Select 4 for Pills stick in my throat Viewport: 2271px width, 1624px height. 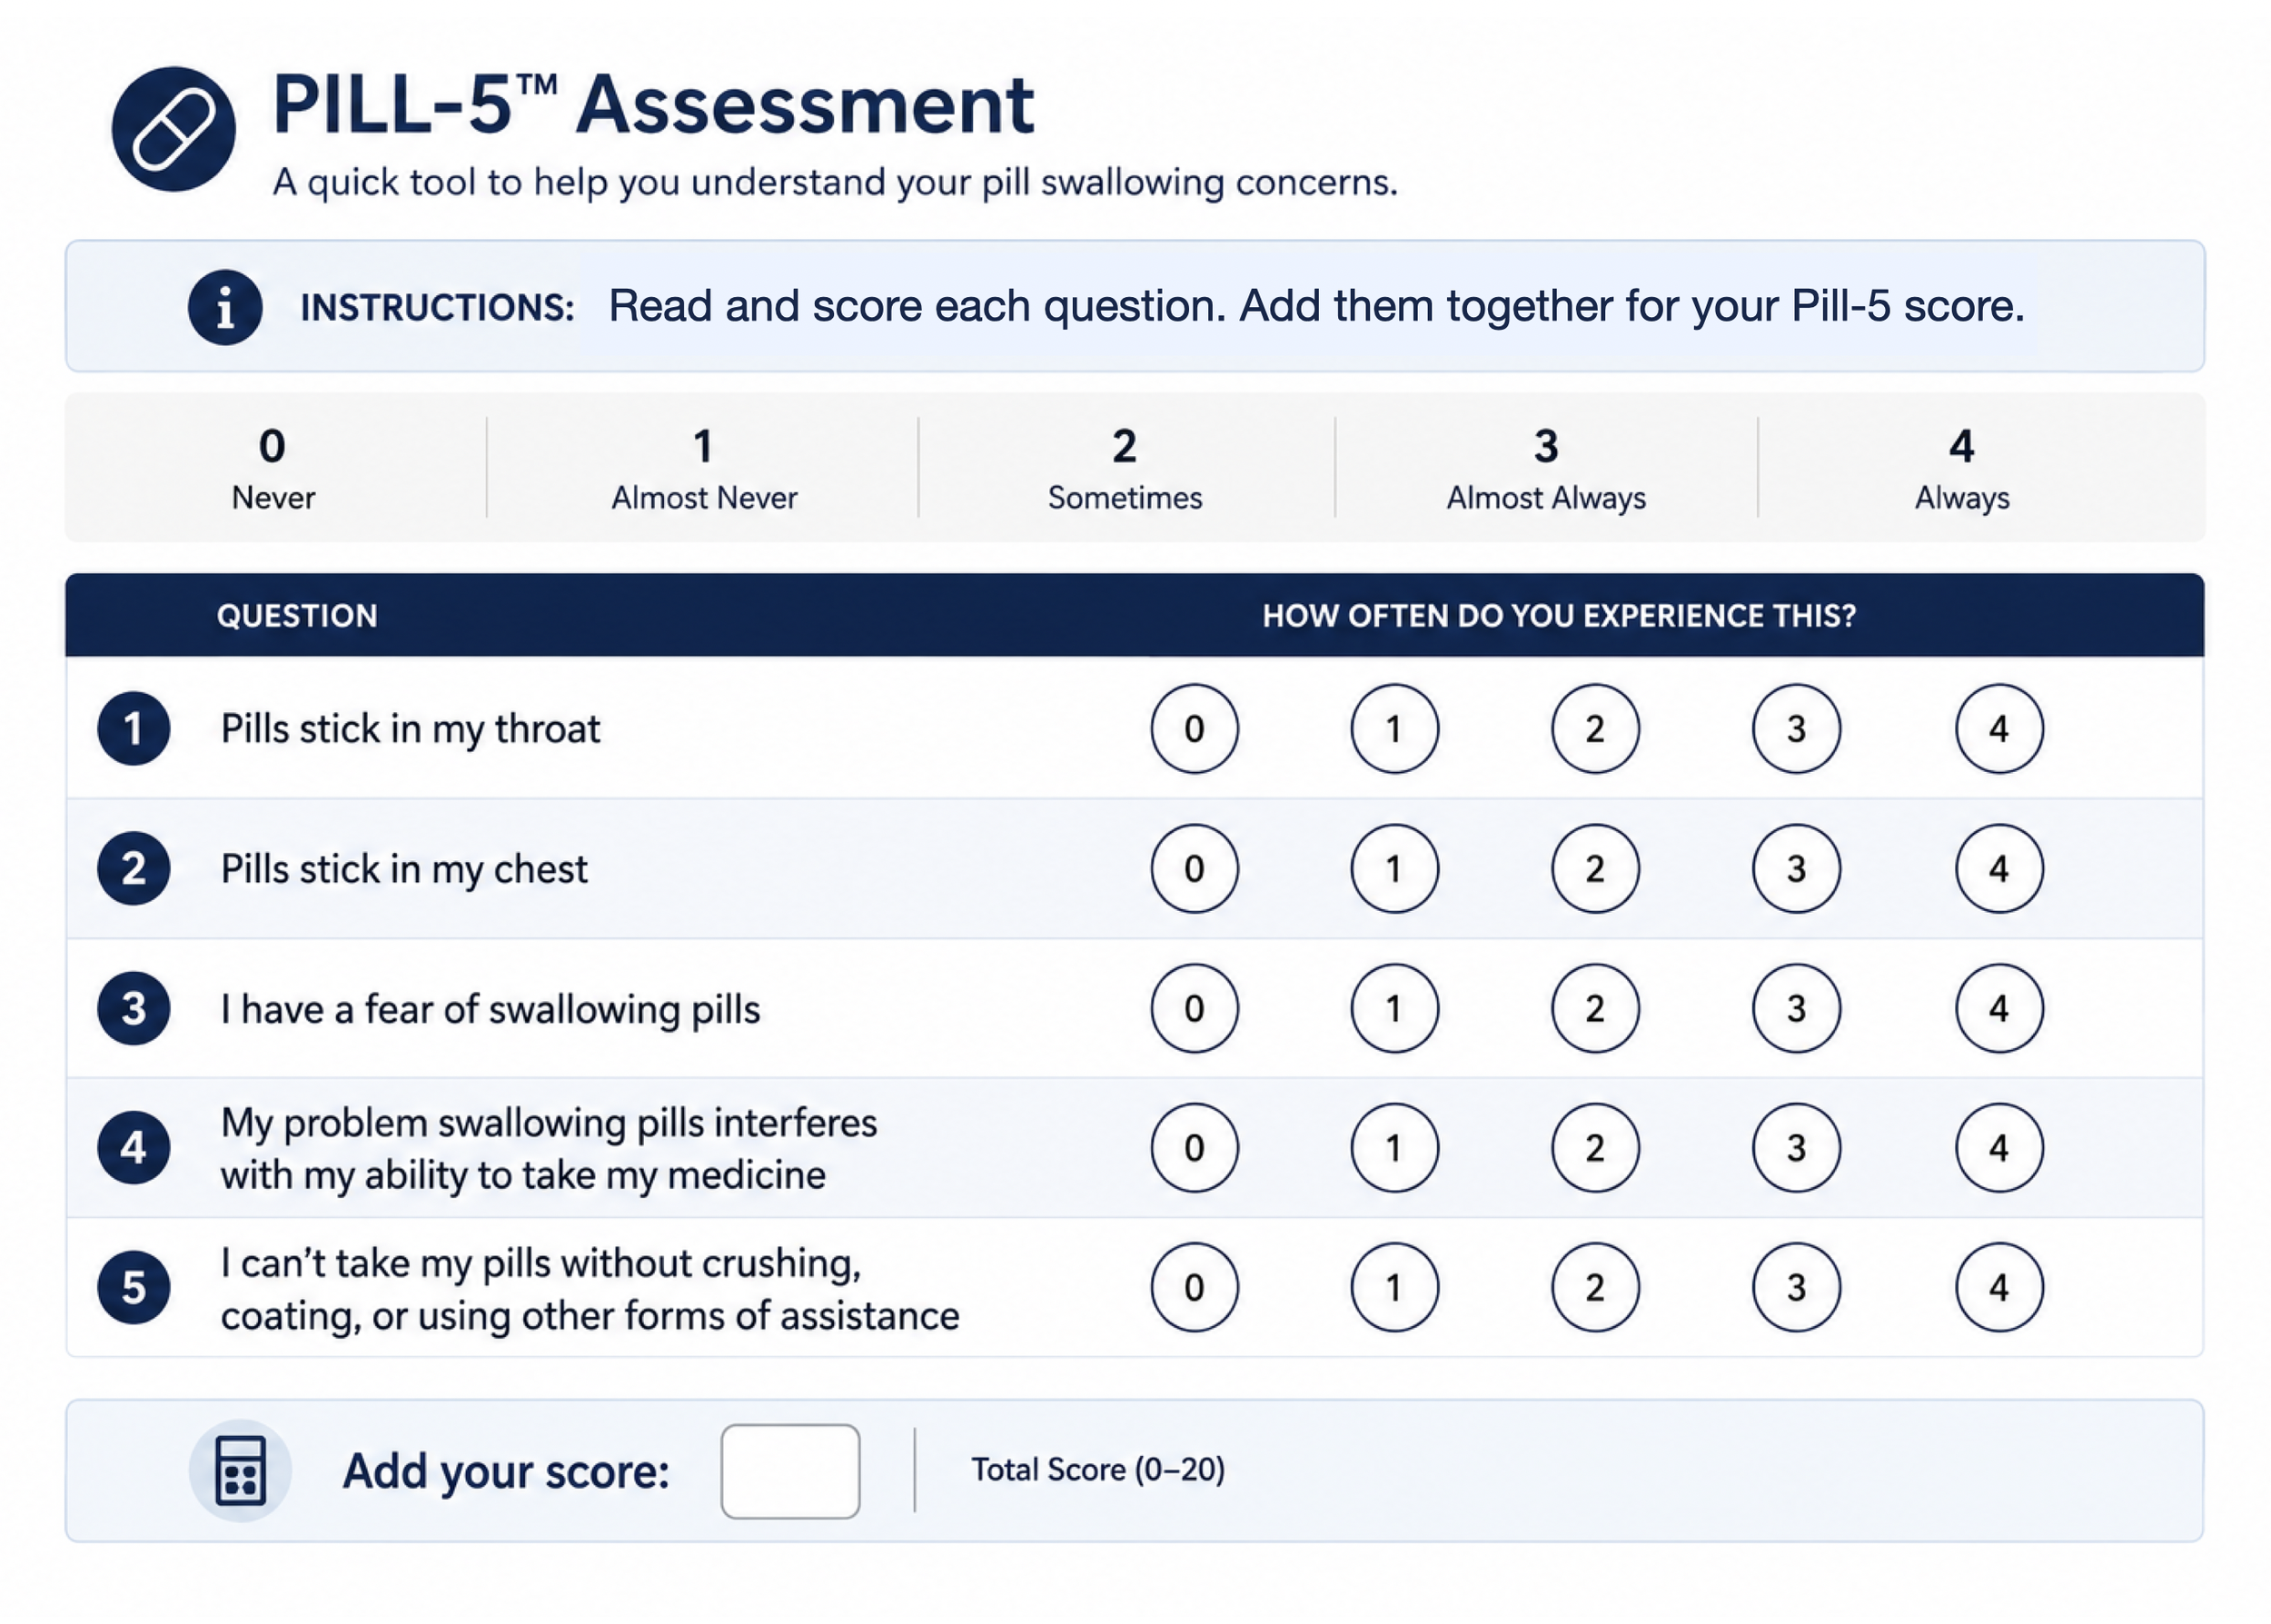click(x=1999, y=729)
